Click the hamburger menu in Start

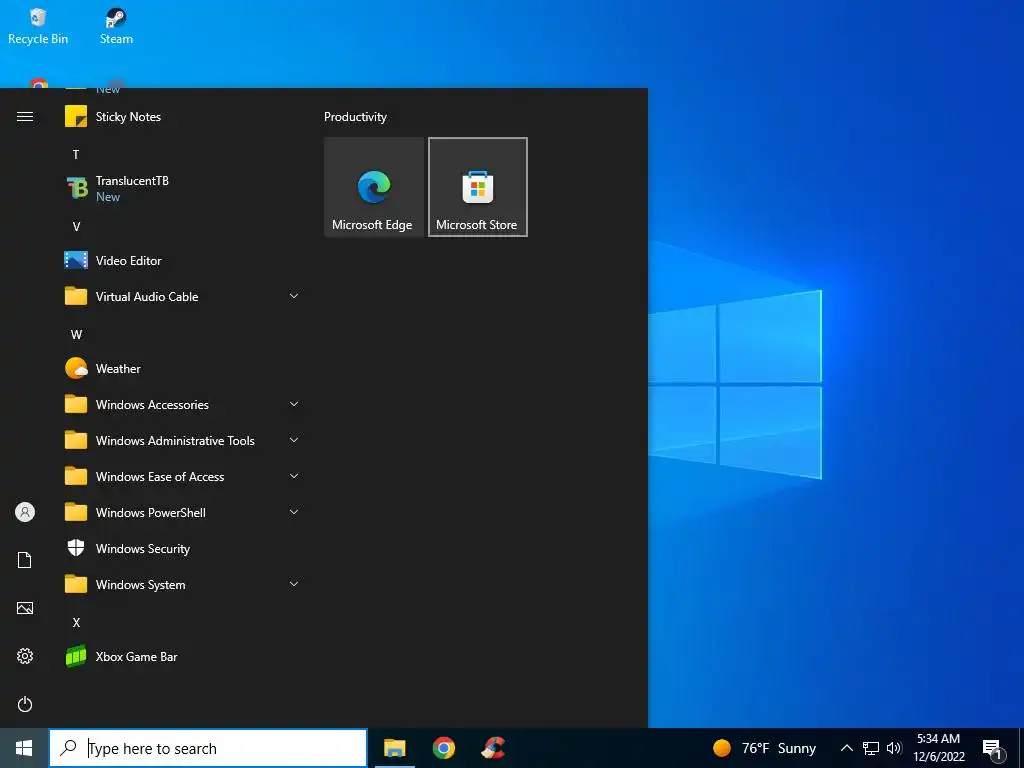tap(25, 117)
